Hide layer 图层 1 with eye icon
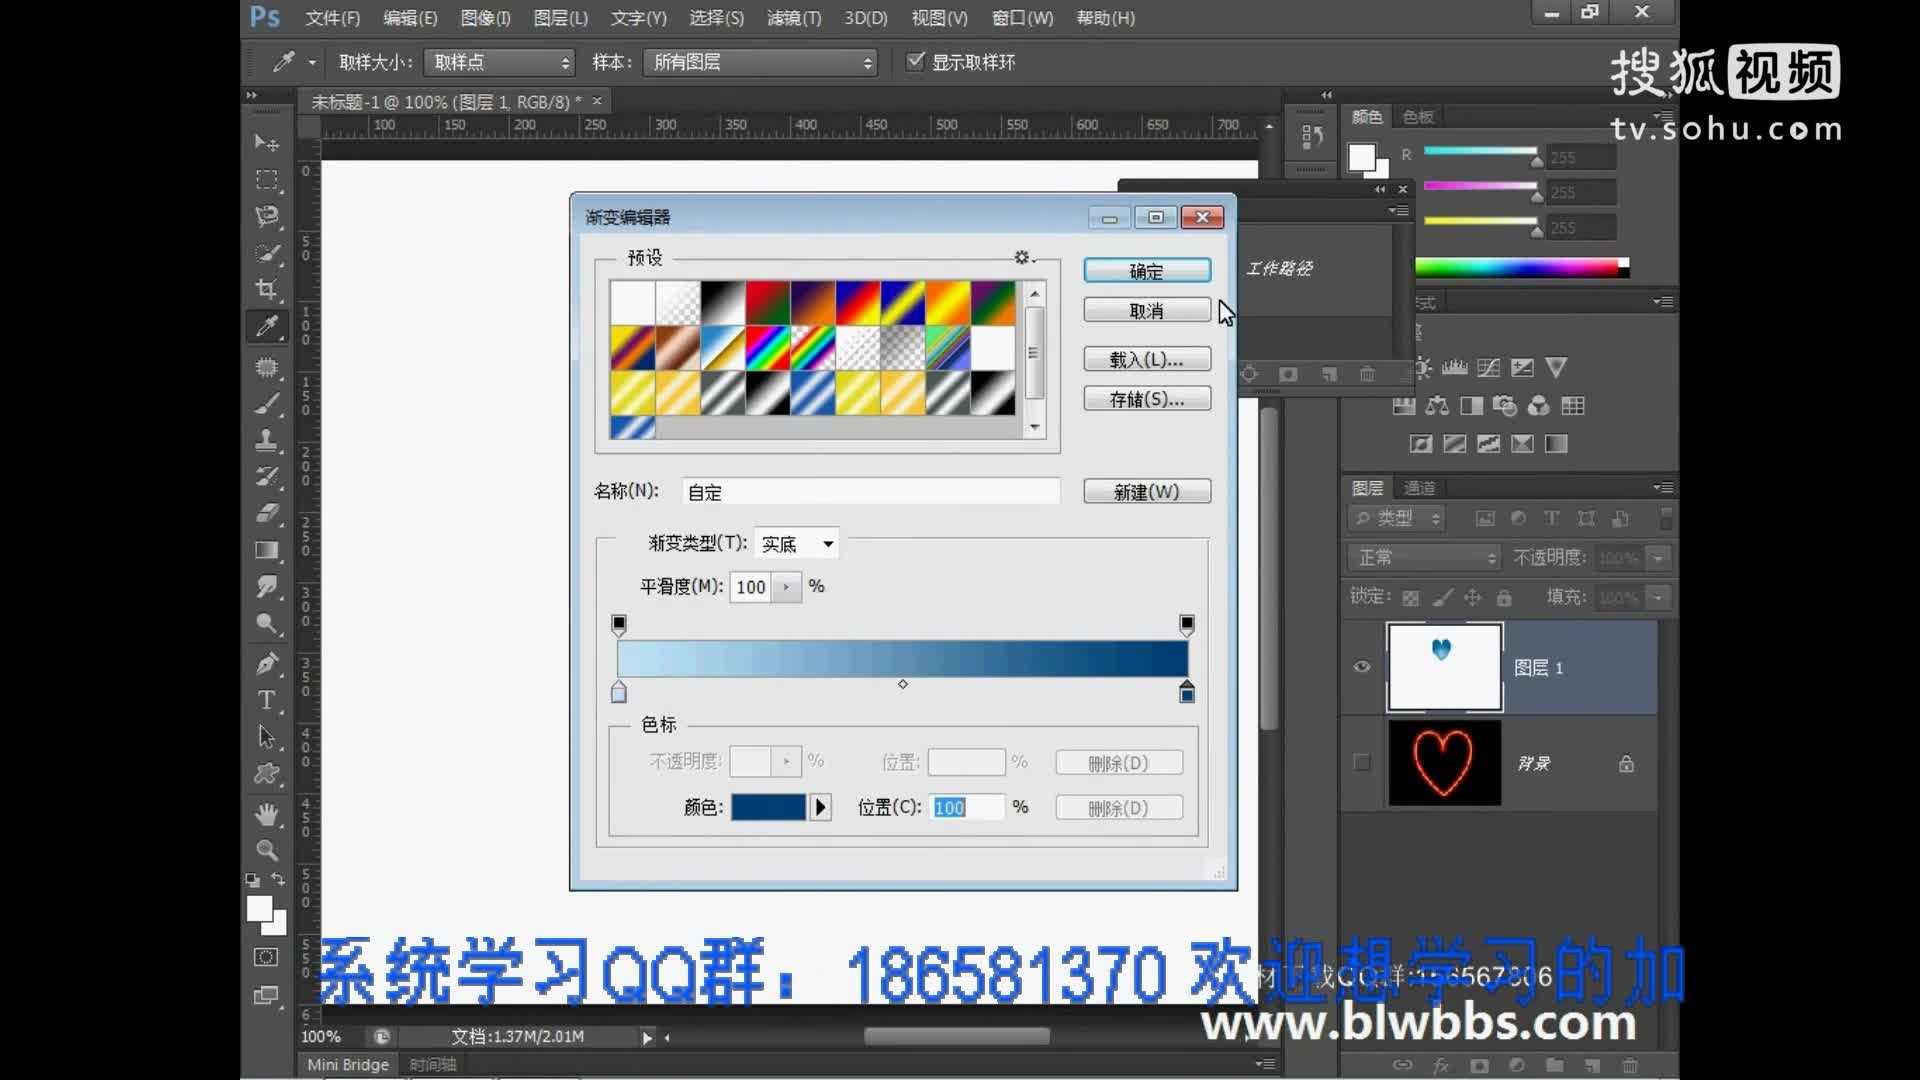1920x1080 pixels. [x=1361, y=667]
